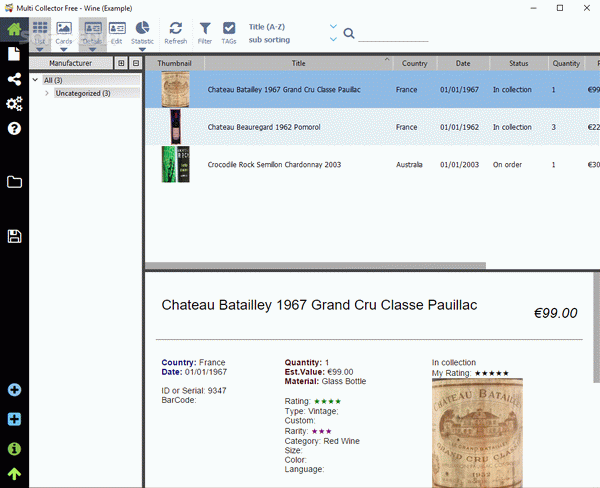Select the Uncategorized (3) category
The height and width of the screenshot is (488, 600).
coord(83,93)
